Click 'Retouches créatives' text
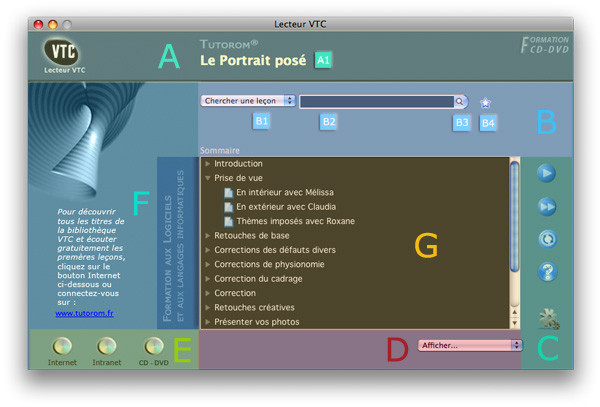600x407 pixels. point(254,308)
